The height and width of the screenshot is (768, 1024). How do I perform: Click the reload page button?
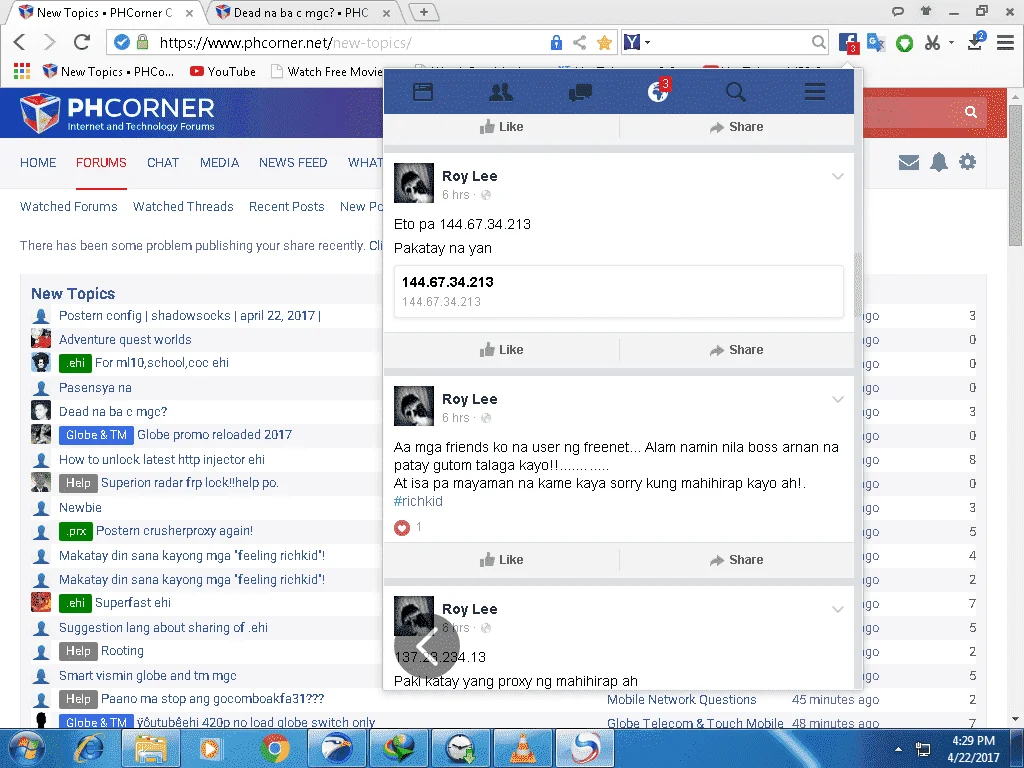[82, 42]
